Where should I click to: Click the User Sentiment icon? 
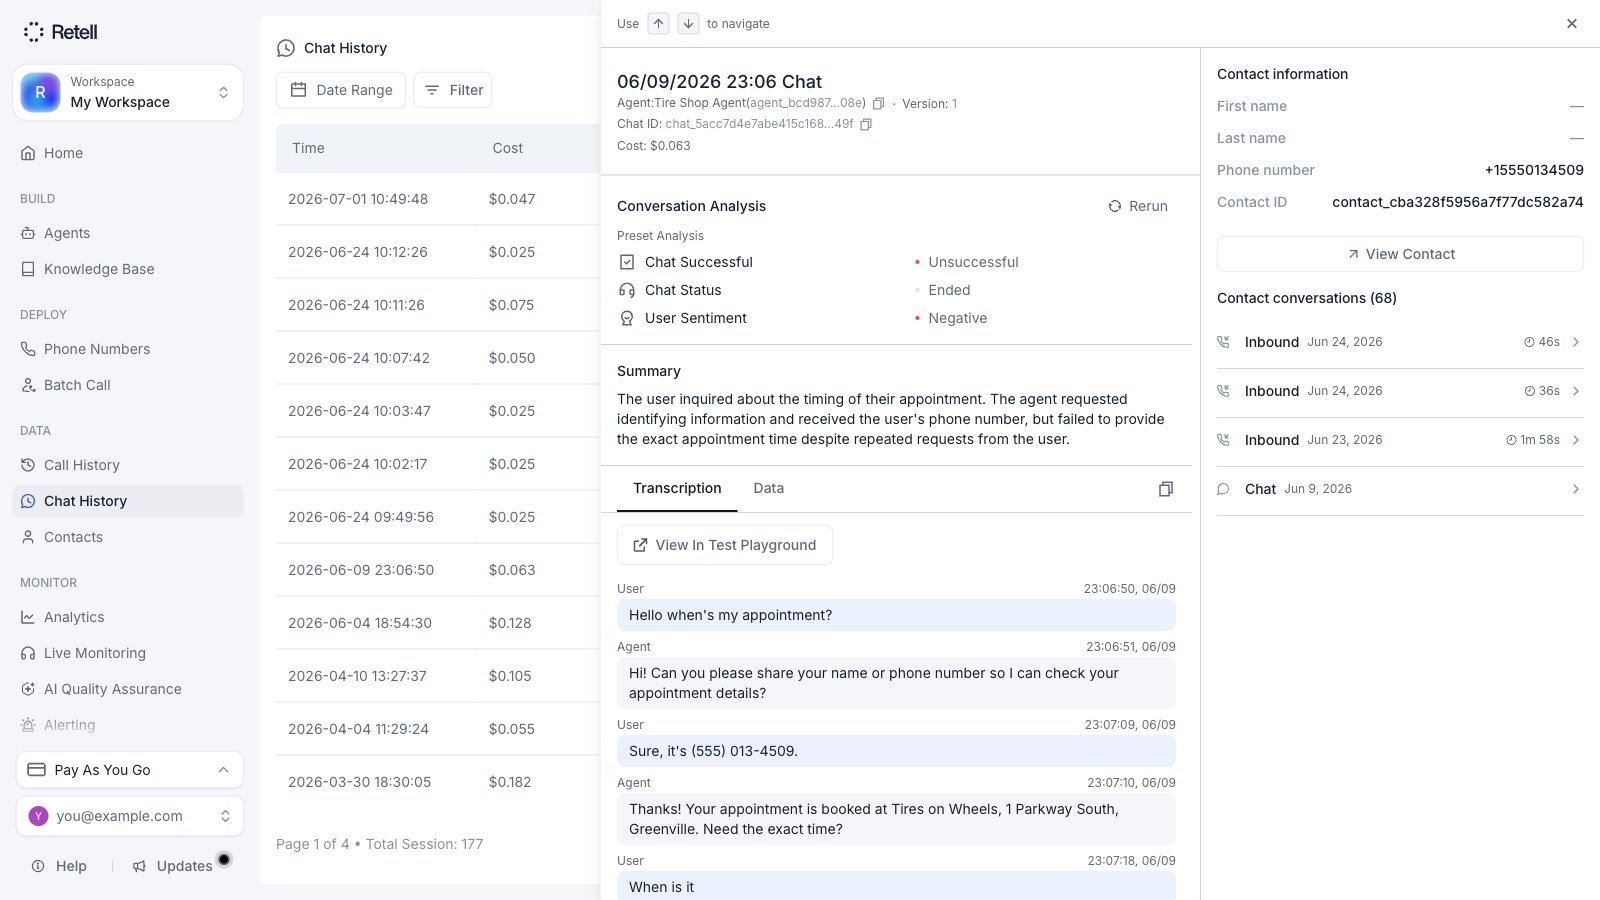click(627, 318)
